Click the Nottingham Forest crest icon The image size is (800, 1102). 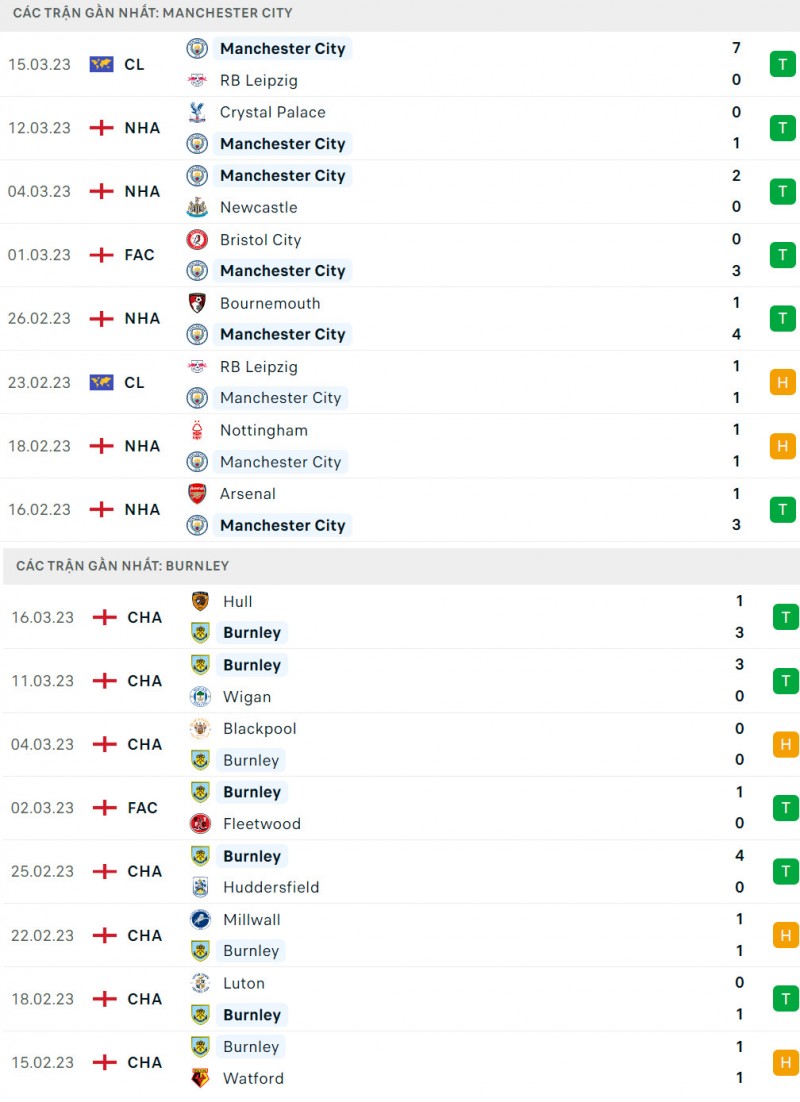pos(197,430)
